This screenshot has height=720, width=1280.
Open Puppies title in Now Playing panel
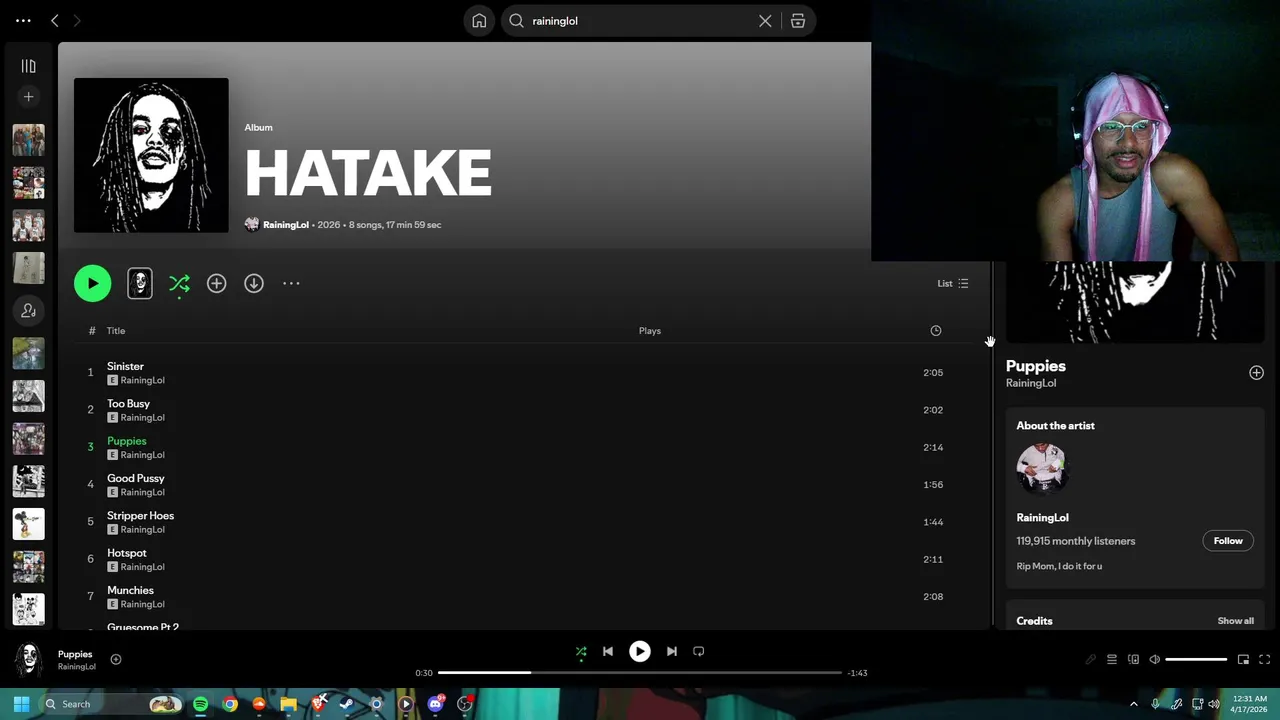(1036, 366)
